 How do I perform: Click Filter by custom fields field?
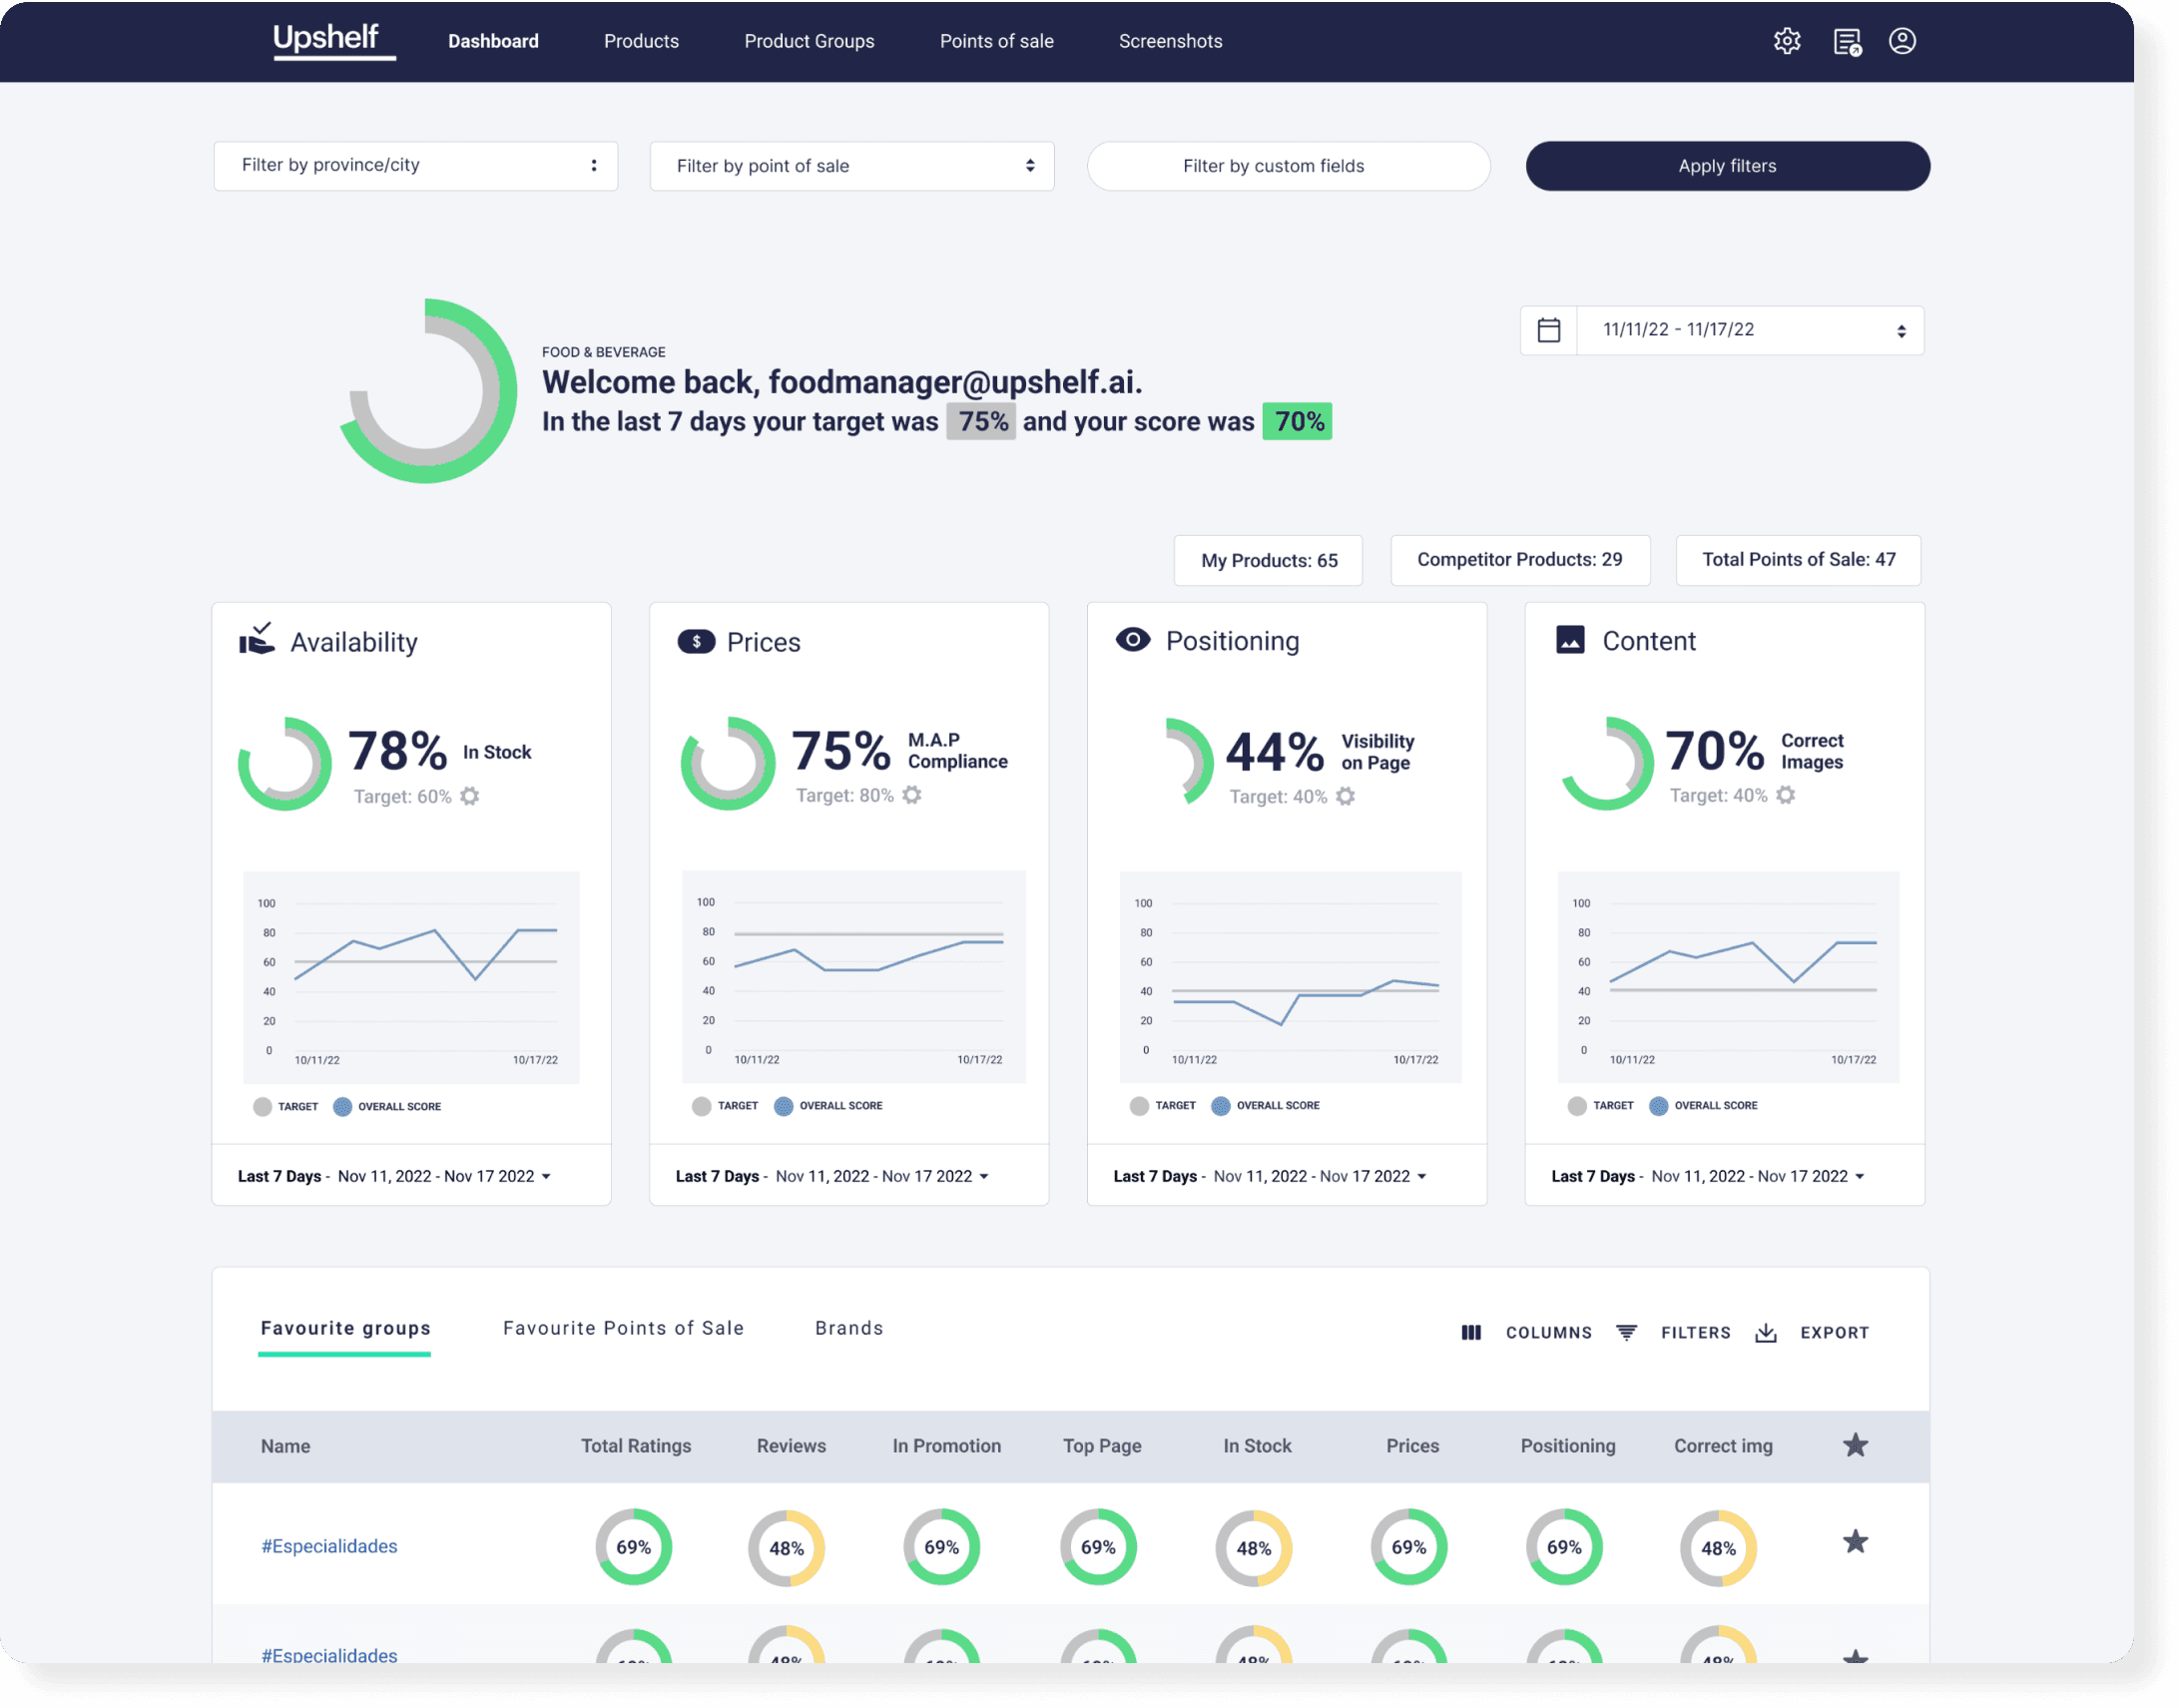point(1288,166)
